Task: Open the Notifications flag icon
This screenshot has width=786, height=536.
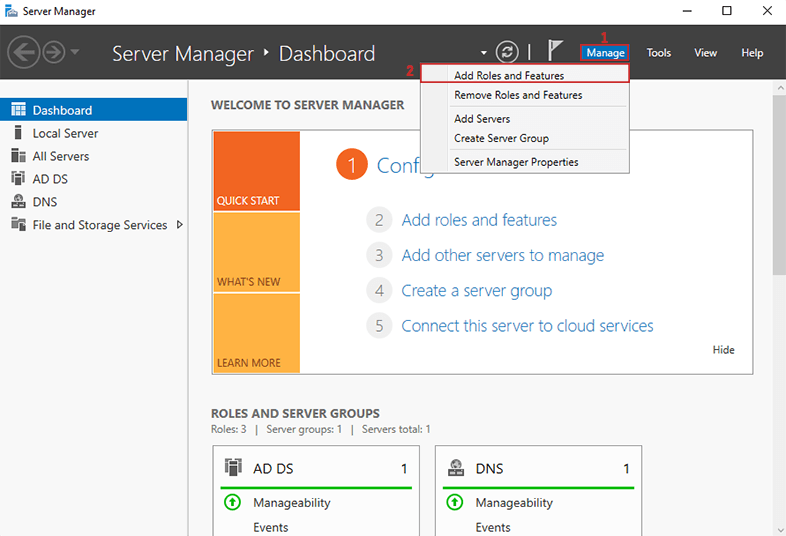Action: (x=555, y=50)
